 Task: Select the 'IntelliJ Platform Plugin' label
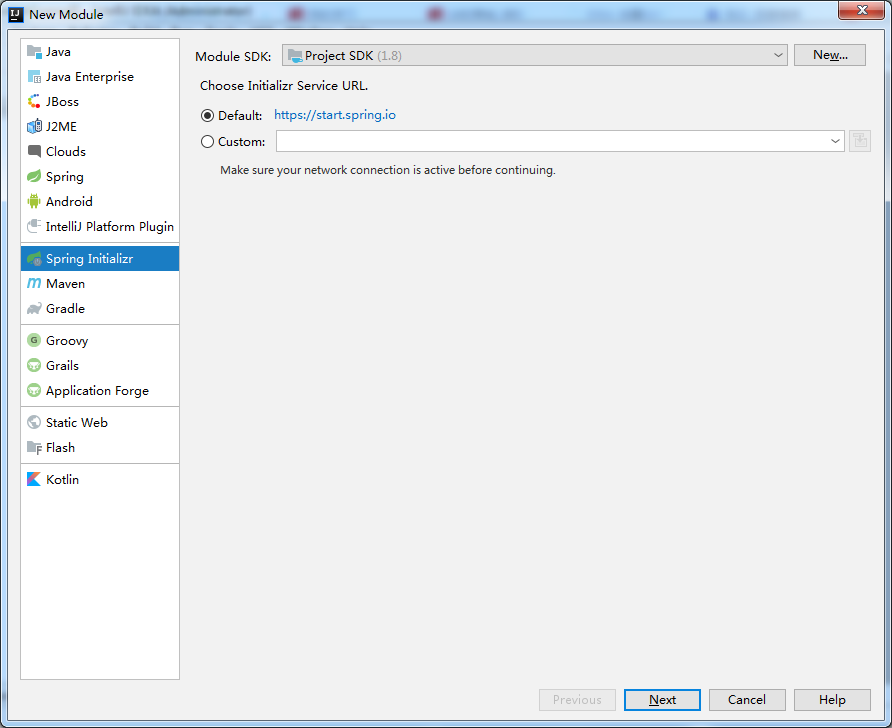coord(110,226)
